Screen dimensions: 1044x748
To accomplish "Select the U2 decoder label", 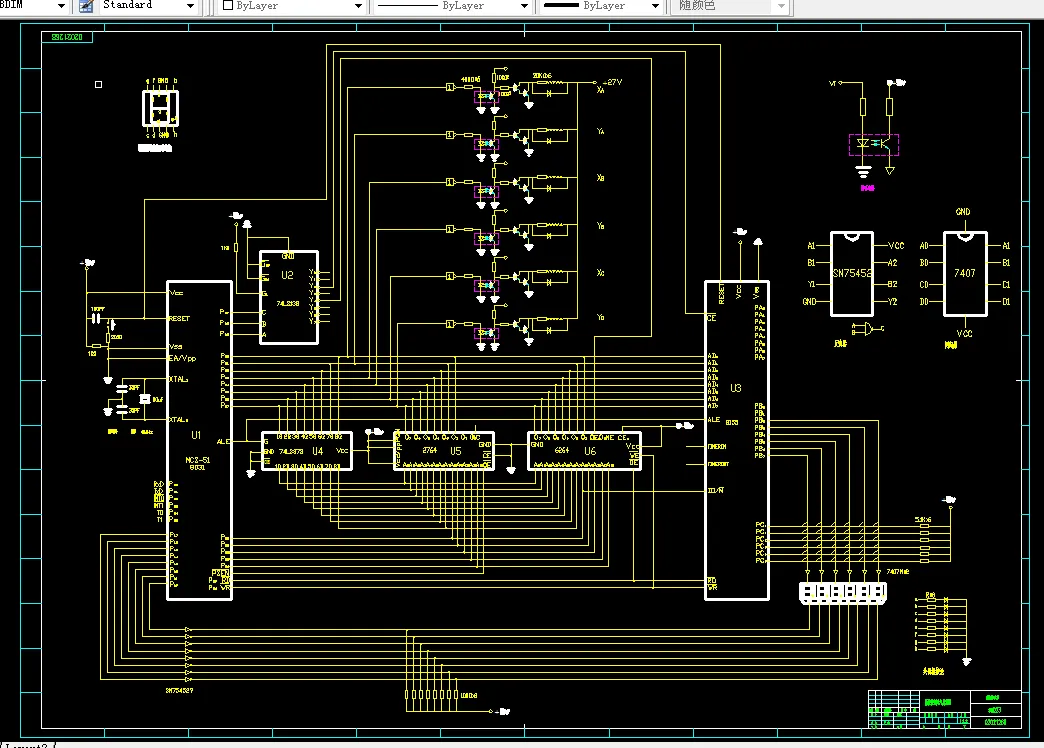I will (x=287, y=275).
